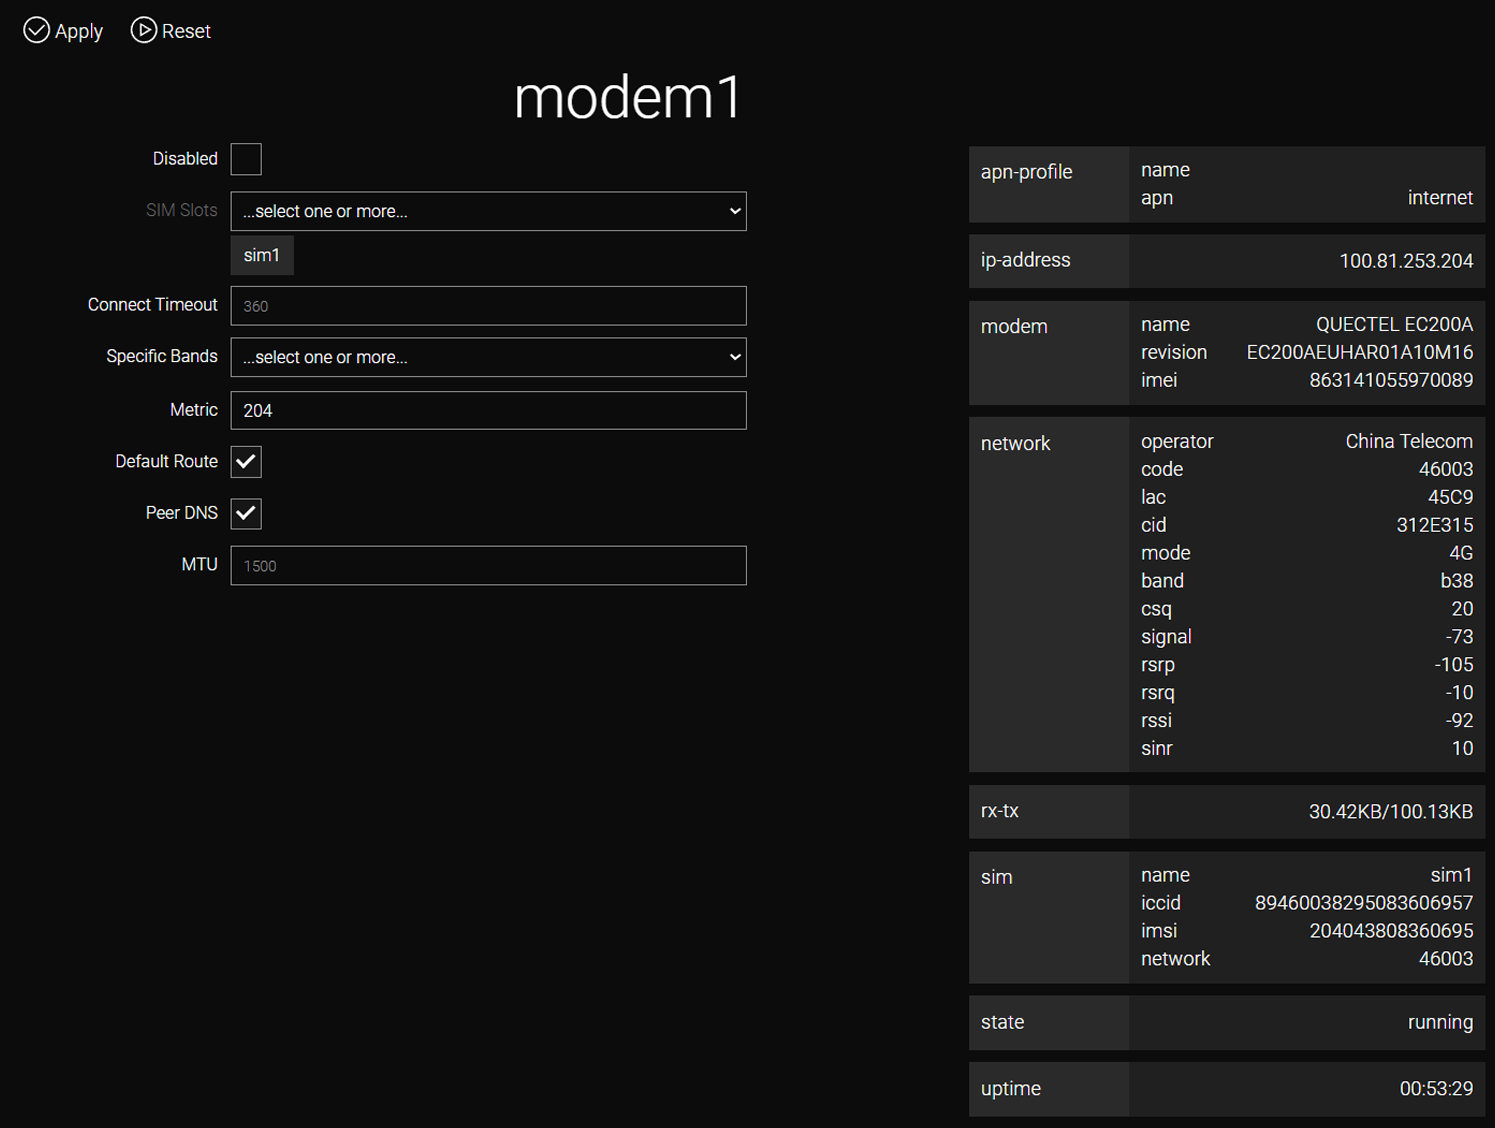The width and height of the screenshot is (1495, 1128).
Task: Click the Specific Bands dropdown chevron
Action: (735, 357)
